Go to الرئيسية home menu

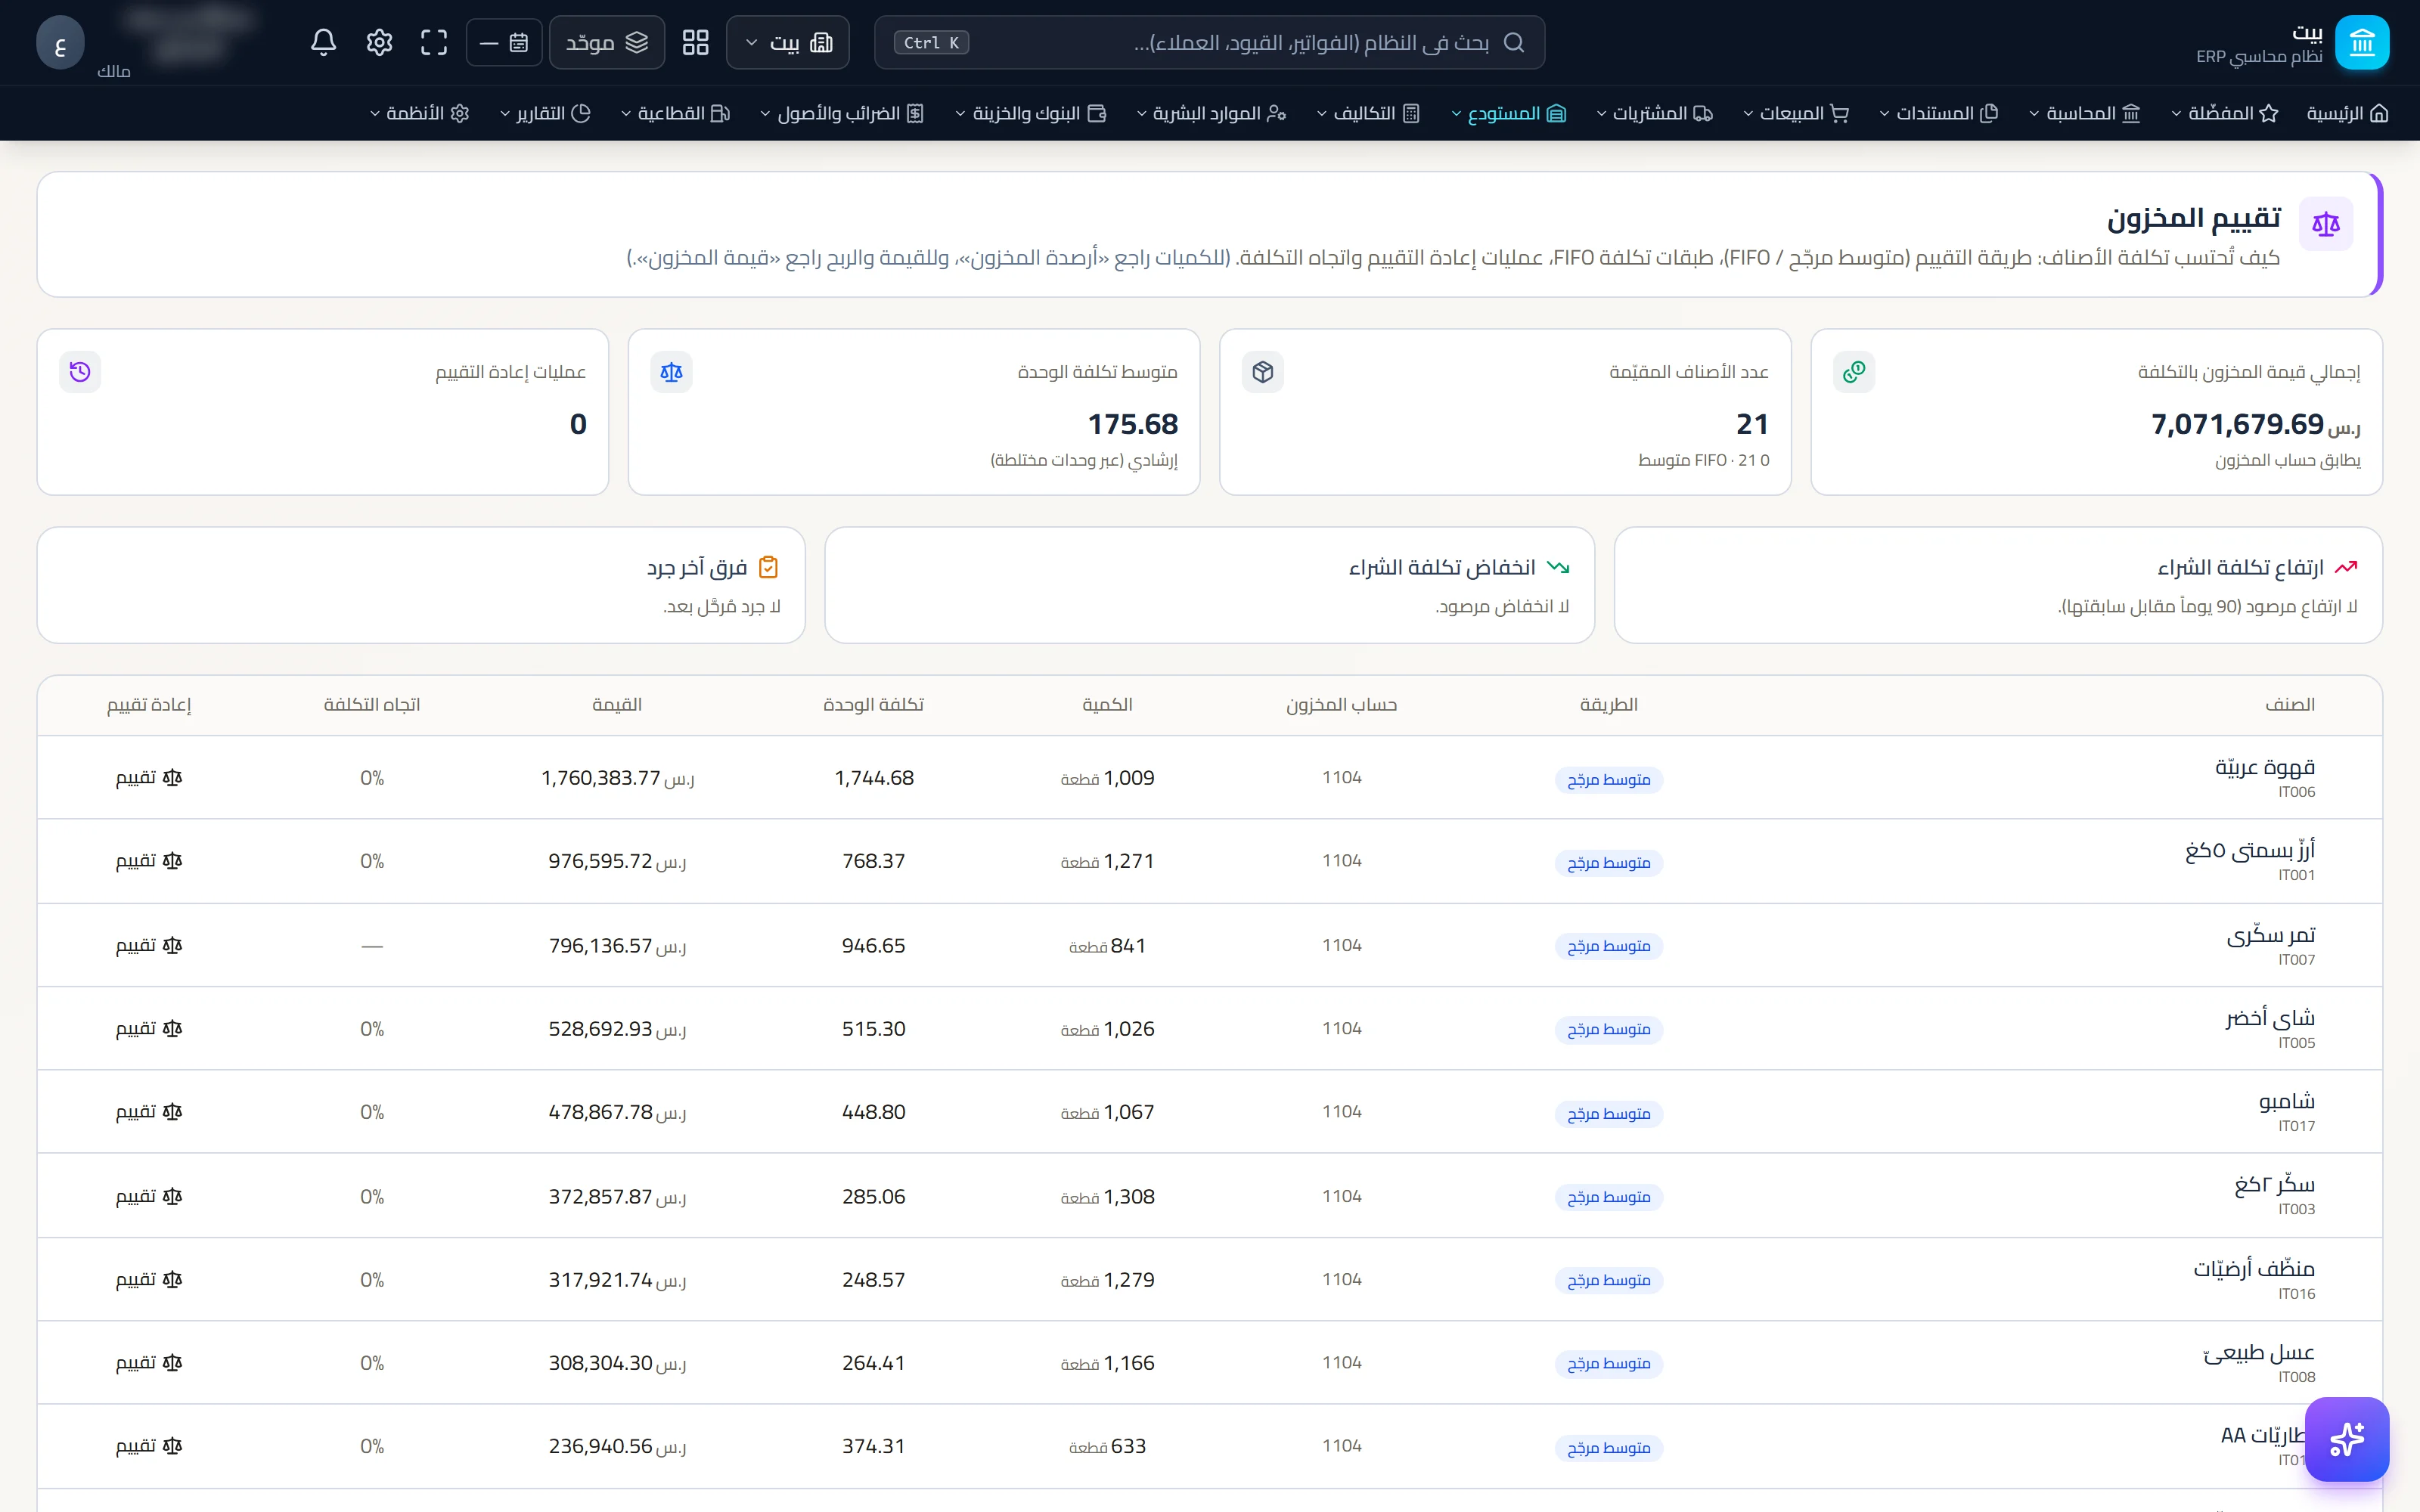2347,113
